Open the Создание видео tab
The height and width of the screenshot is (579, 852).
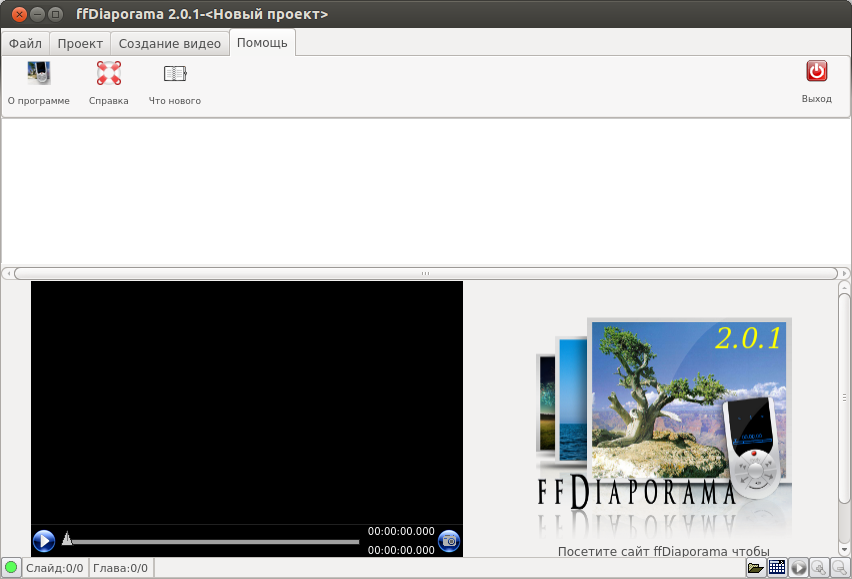[x=170, y=43]
